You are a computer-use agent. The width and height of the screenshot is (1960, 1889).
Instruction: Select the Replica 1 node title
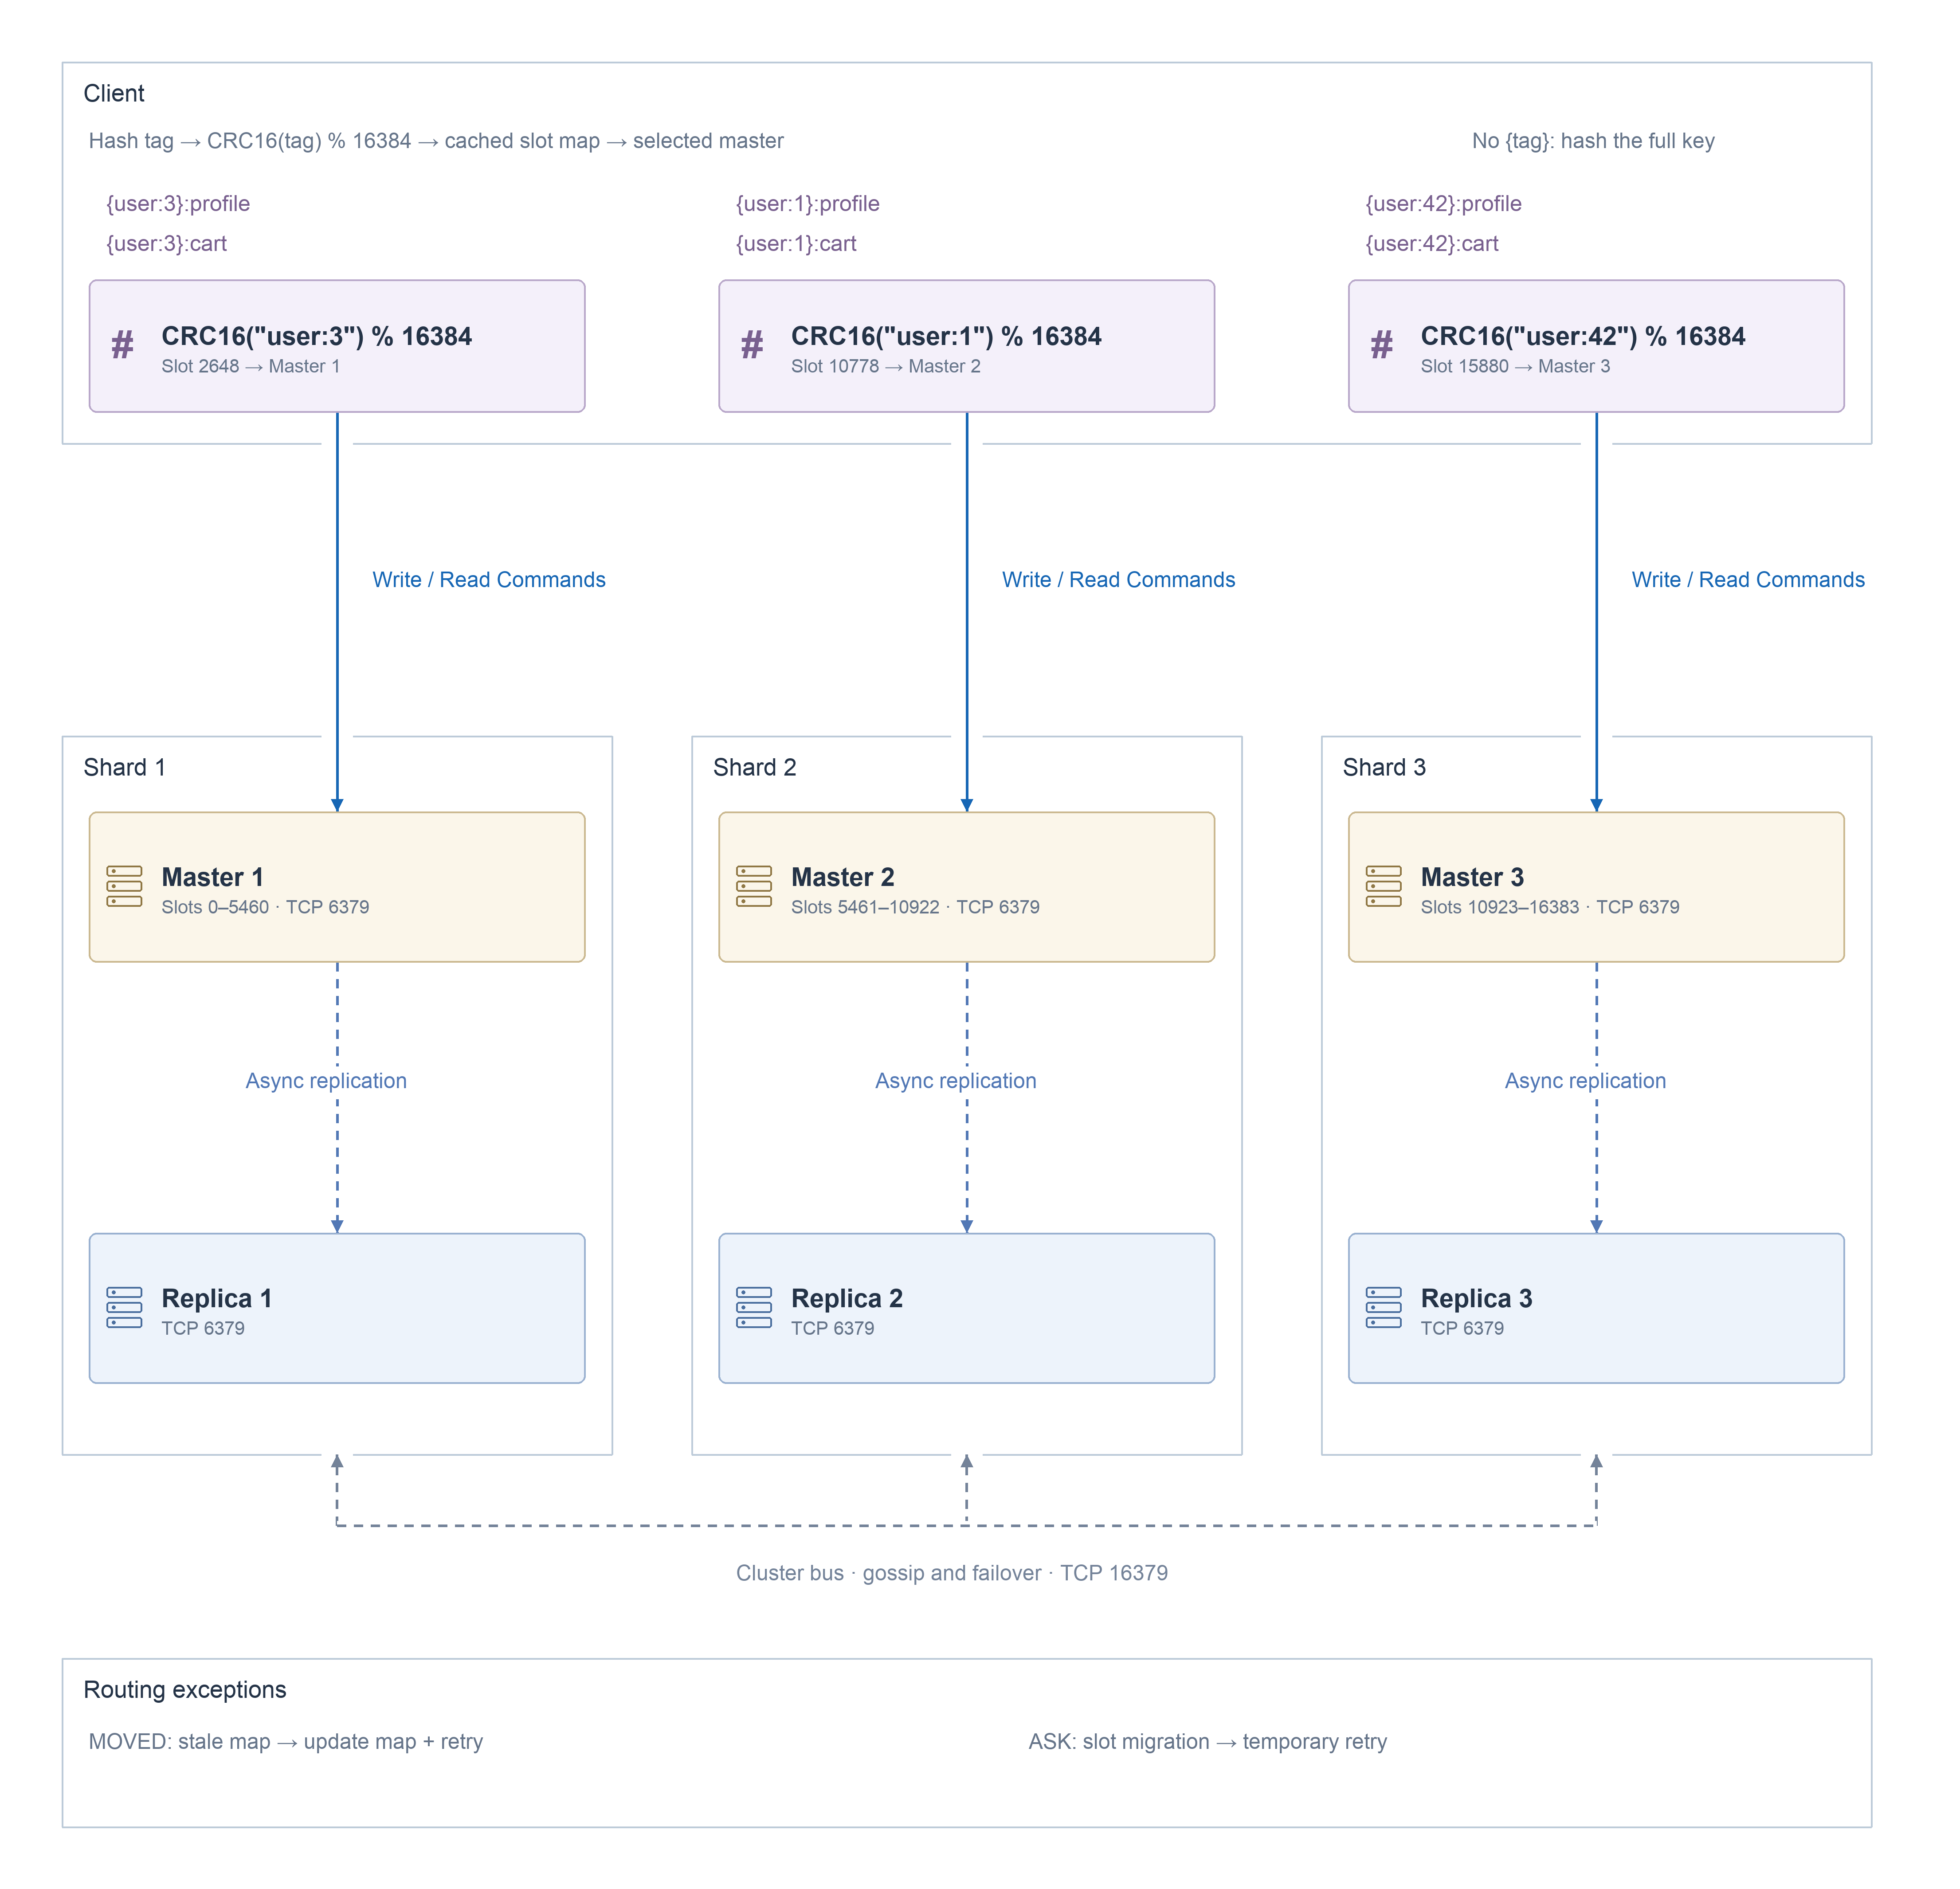point(217,1298)
